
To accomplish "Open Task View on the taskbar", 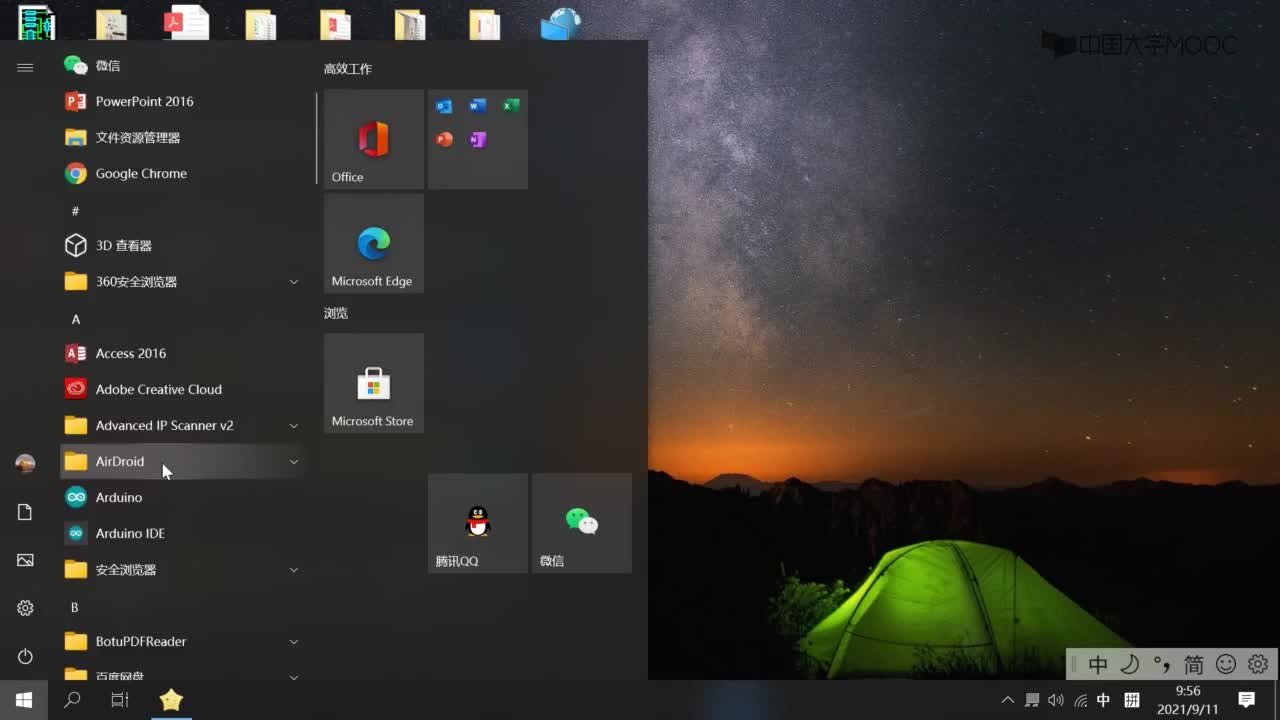I will pyautogui.click(x=120, y=700).
